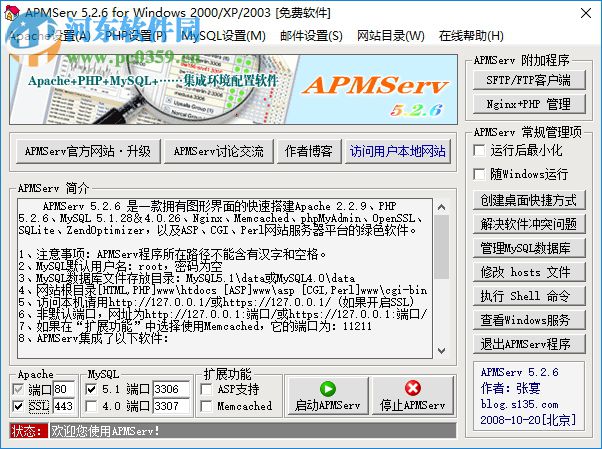Open the PHP设置(P) menu
Screen dimensions: 602x449
[136, 36]
